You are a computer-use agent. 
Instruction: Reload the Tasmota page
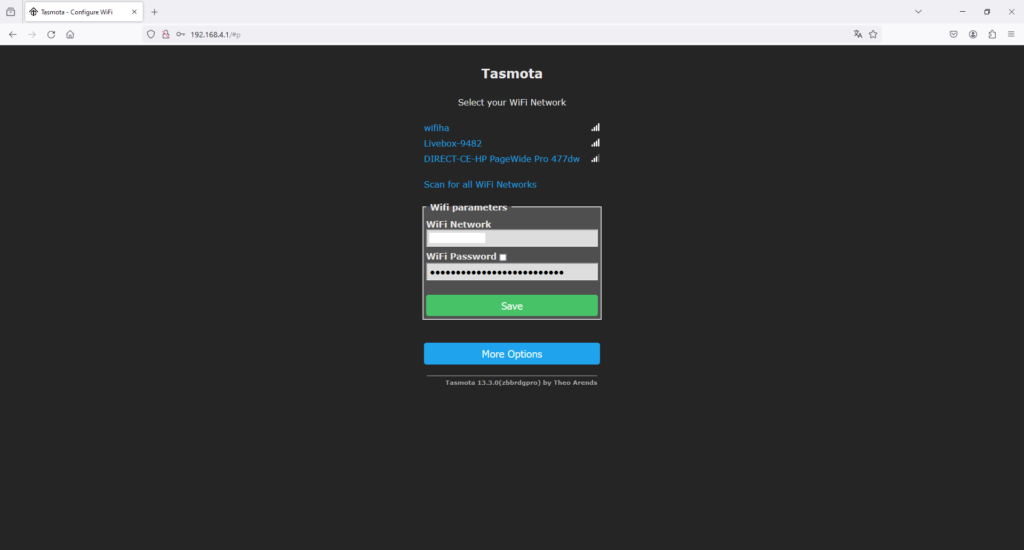click(x=51, y=35)
